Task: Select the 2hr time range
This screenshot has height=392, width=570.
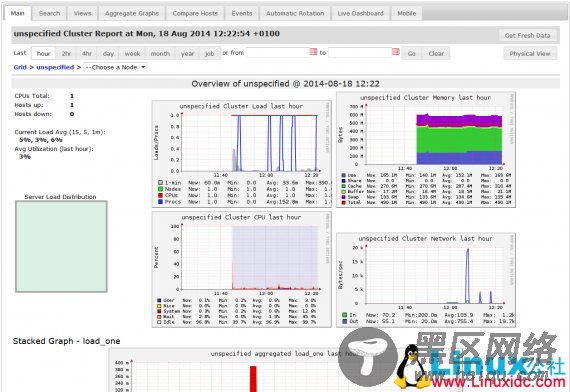Action: pos(66,53)
